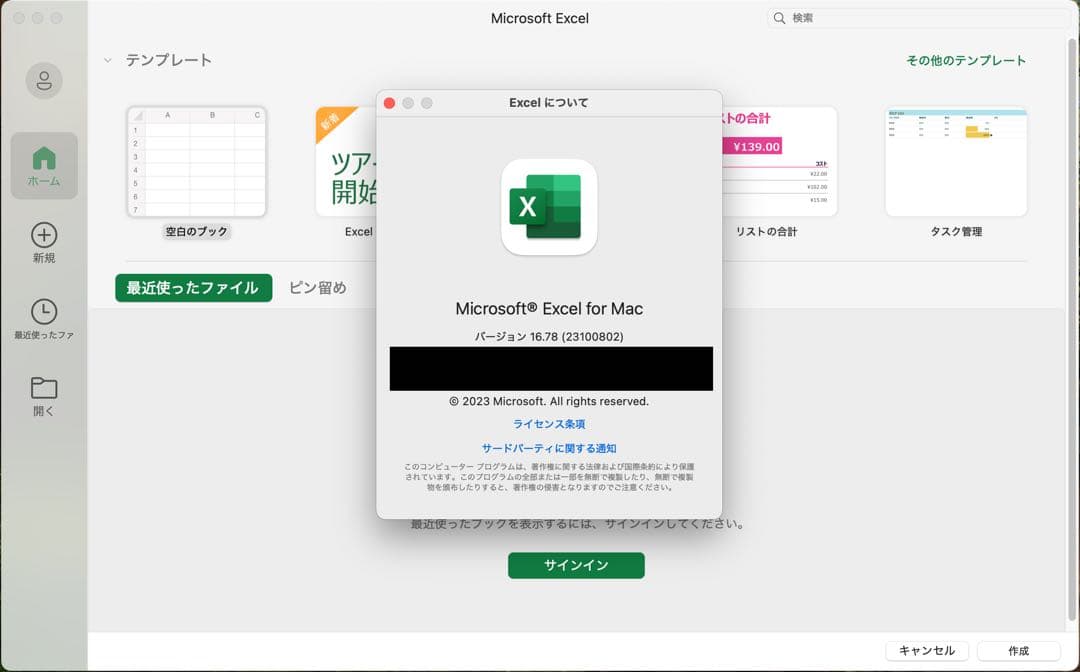Switch to 最近使ったファイル tab
The height and width of the screenshot is (672, 1080).
(194, 288)
